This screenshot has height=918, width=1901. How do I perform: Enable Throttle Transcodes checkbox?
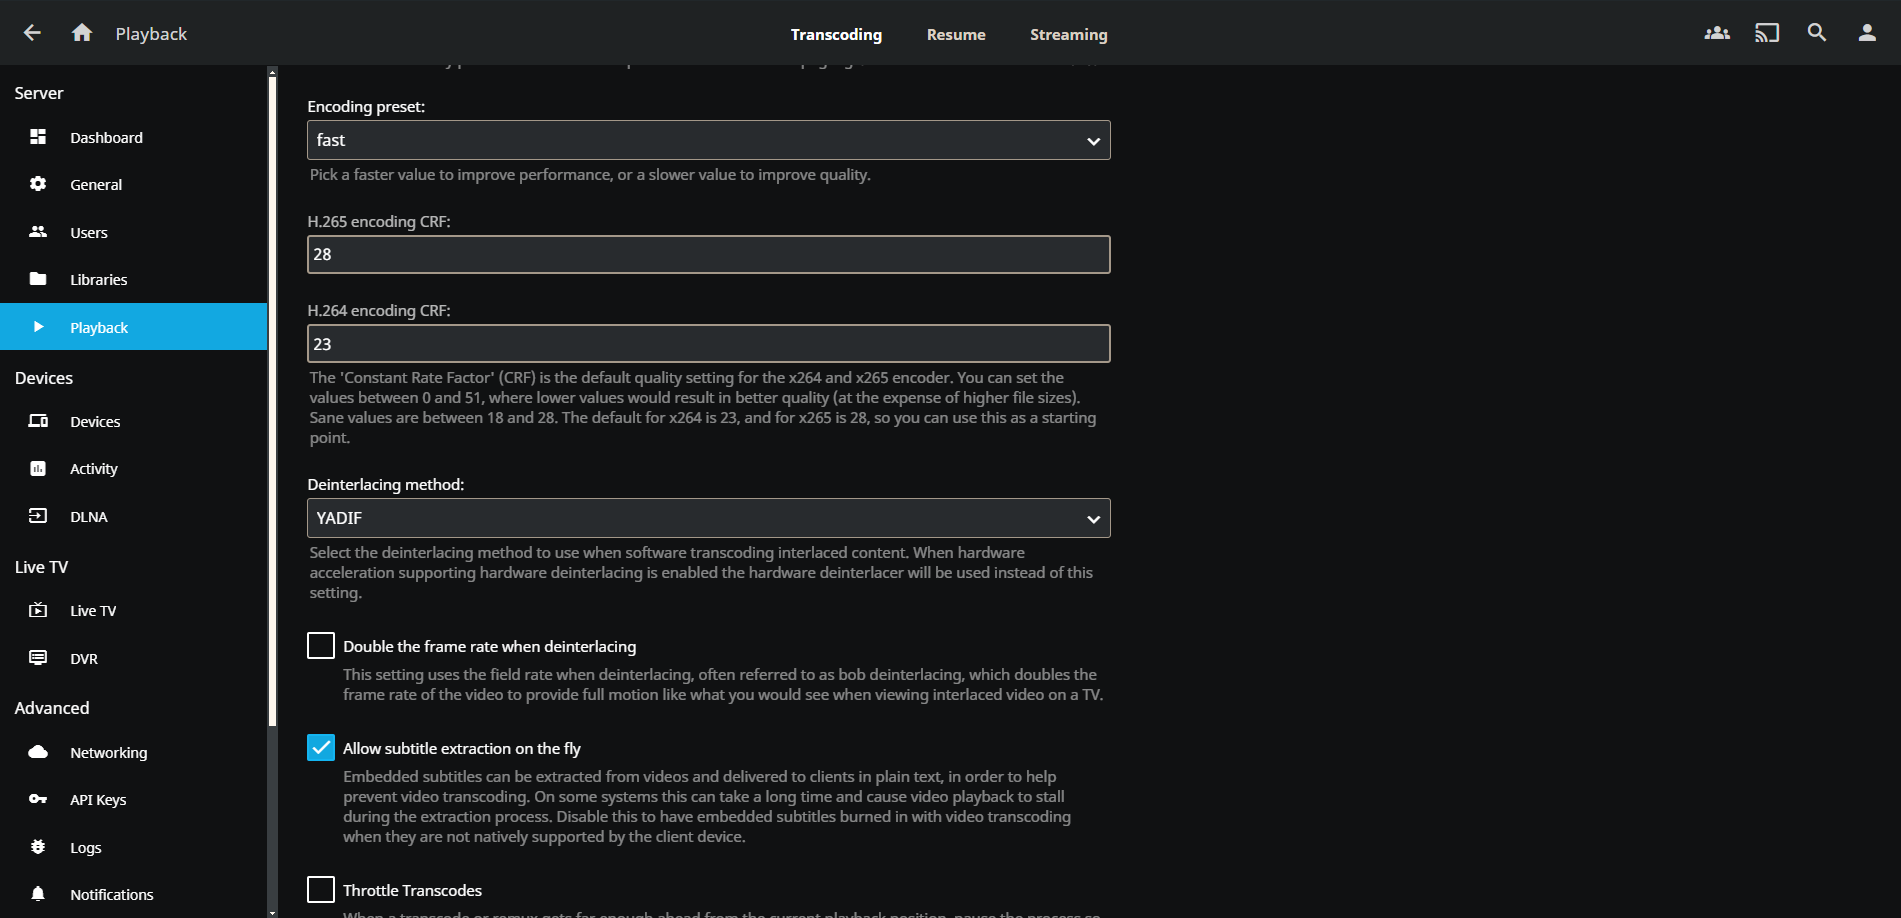click(x=321, y=889)
